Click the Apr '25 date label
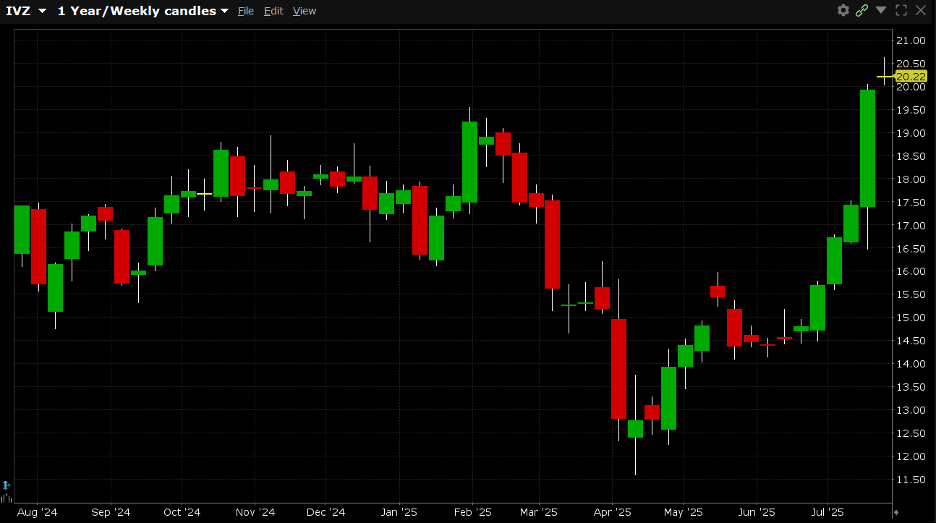936x524 pixels. [612, 513]
